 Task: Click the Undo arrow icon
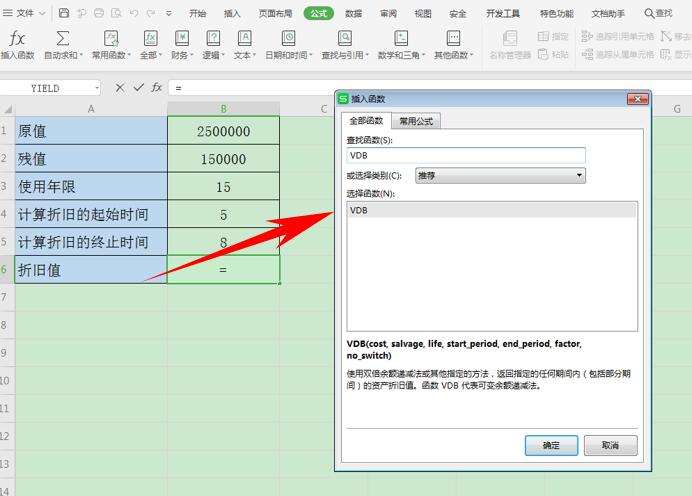(134, 13)
